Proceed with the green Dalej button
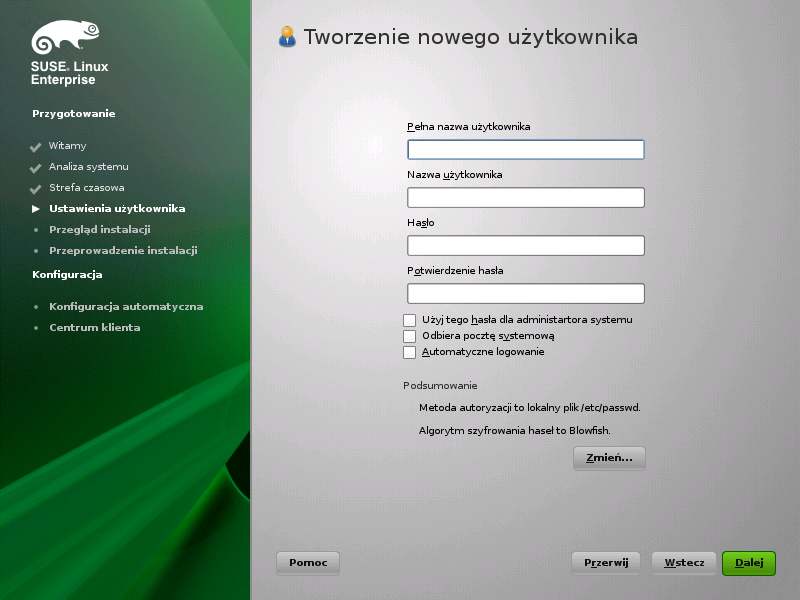Image resolution: width=800 pixels, height=600 pixels. [748, 563]
